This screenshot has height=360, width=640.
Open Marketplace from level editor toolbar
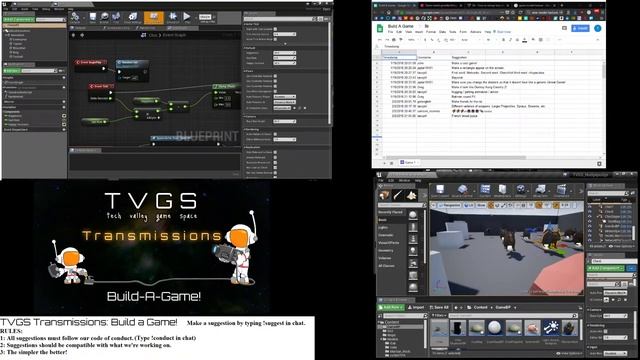click(x=502, y=191)
